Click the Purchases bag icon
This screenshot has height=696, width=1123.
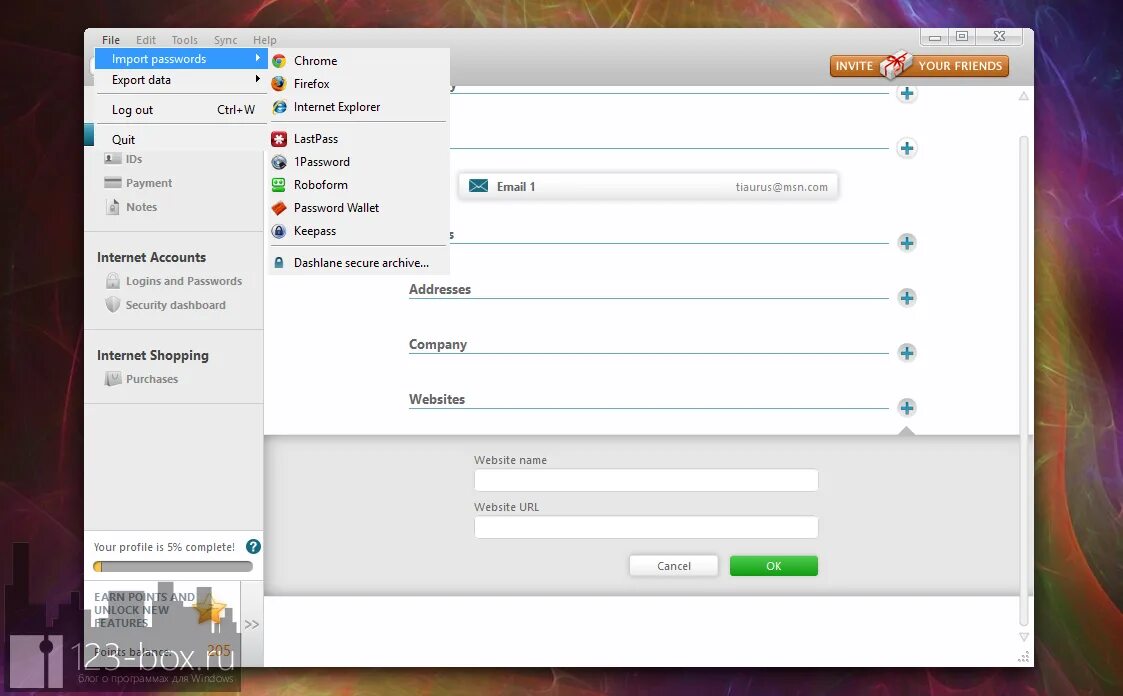point(112,379)
